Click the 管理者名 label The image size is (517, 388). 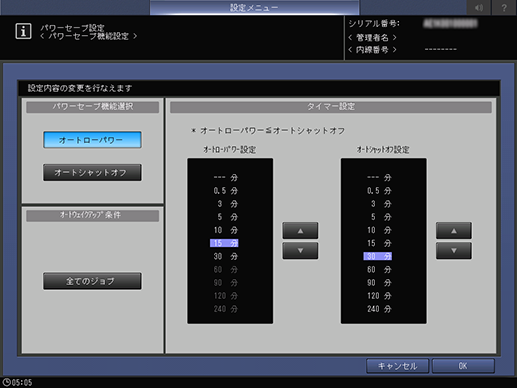tap(372, 37)
